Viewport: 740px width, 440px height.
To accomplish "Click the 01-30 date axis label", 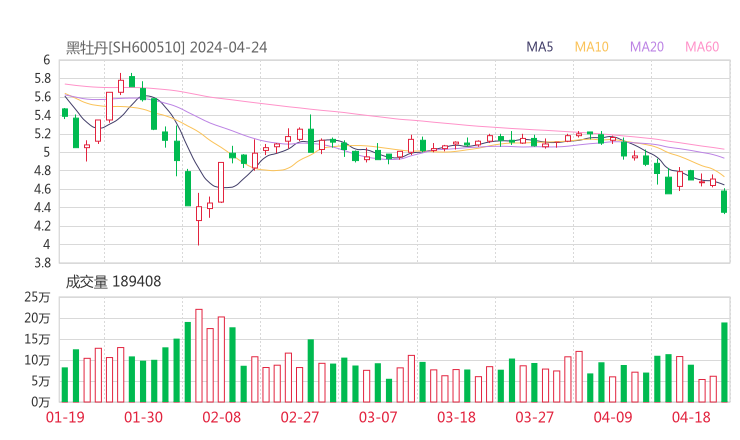I will [143, 417].
